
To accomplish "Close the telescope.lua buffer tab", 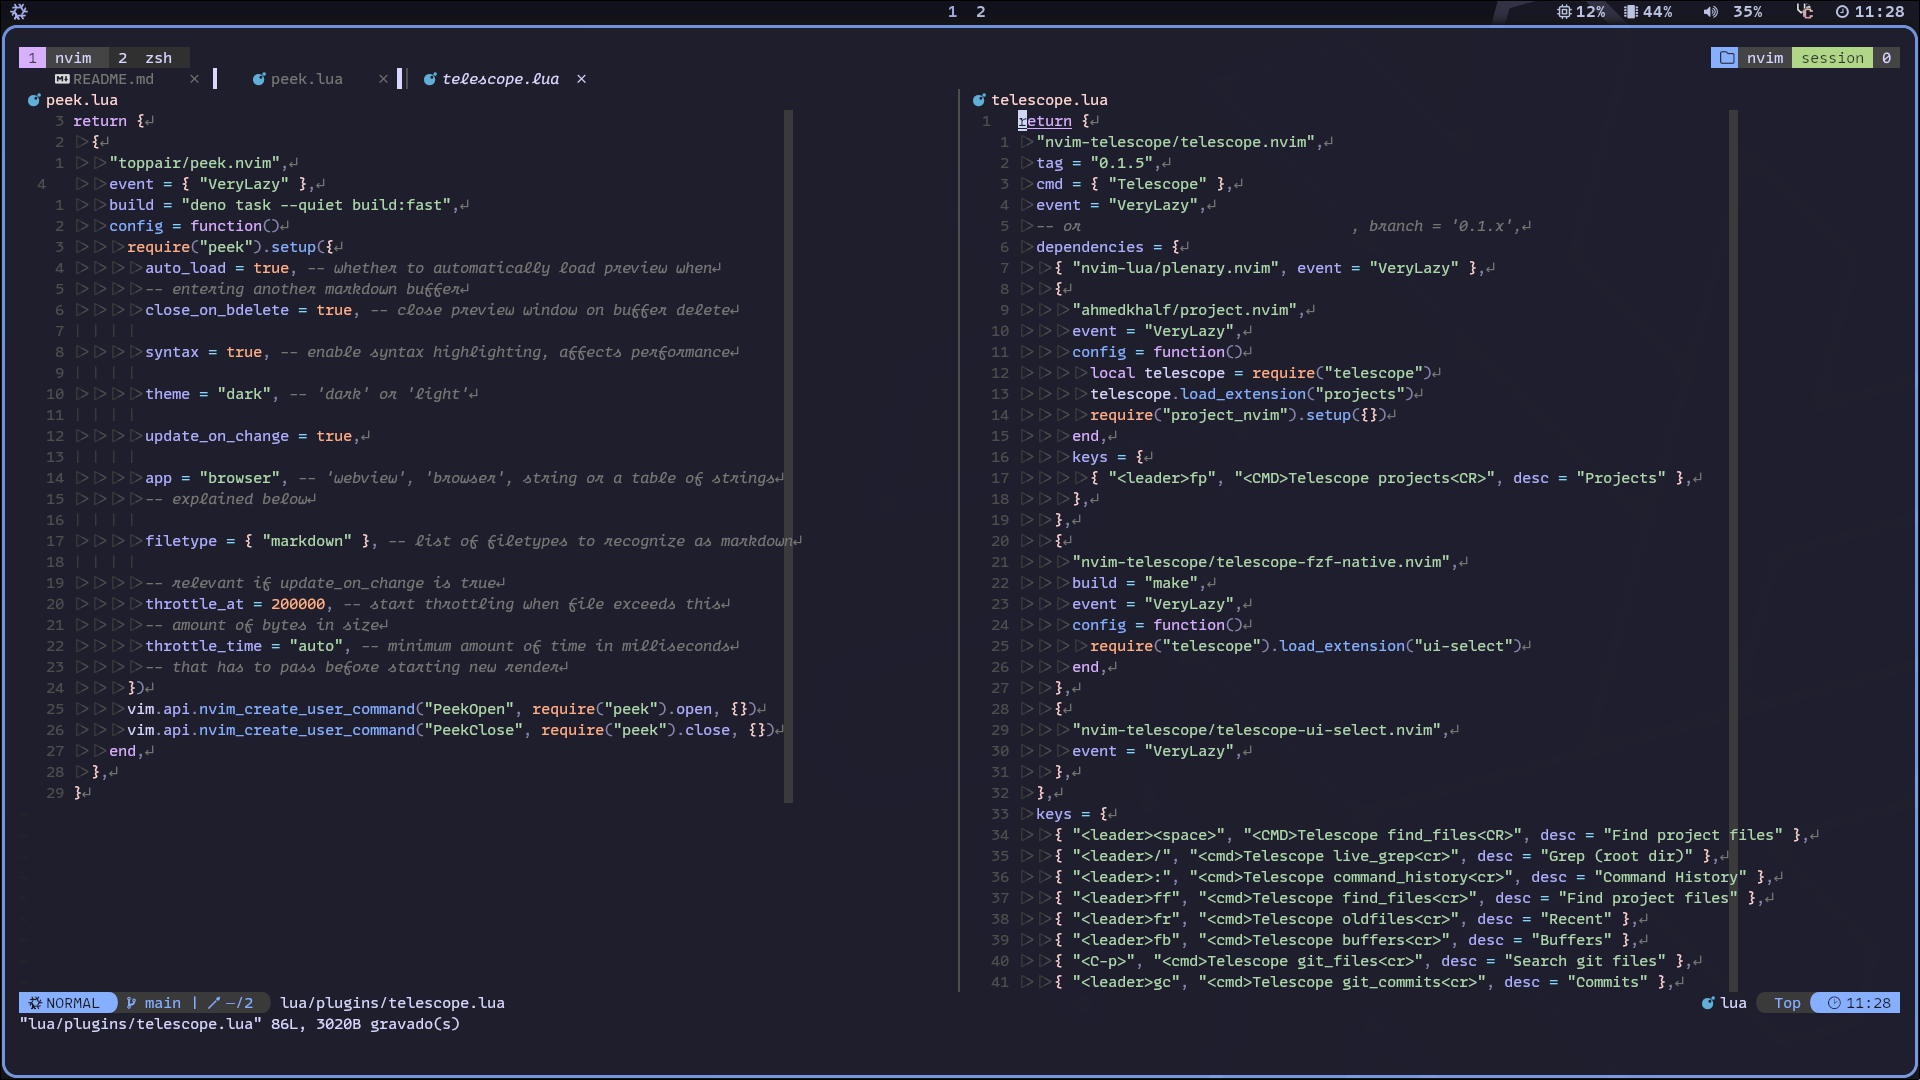I will click(581, 79).
